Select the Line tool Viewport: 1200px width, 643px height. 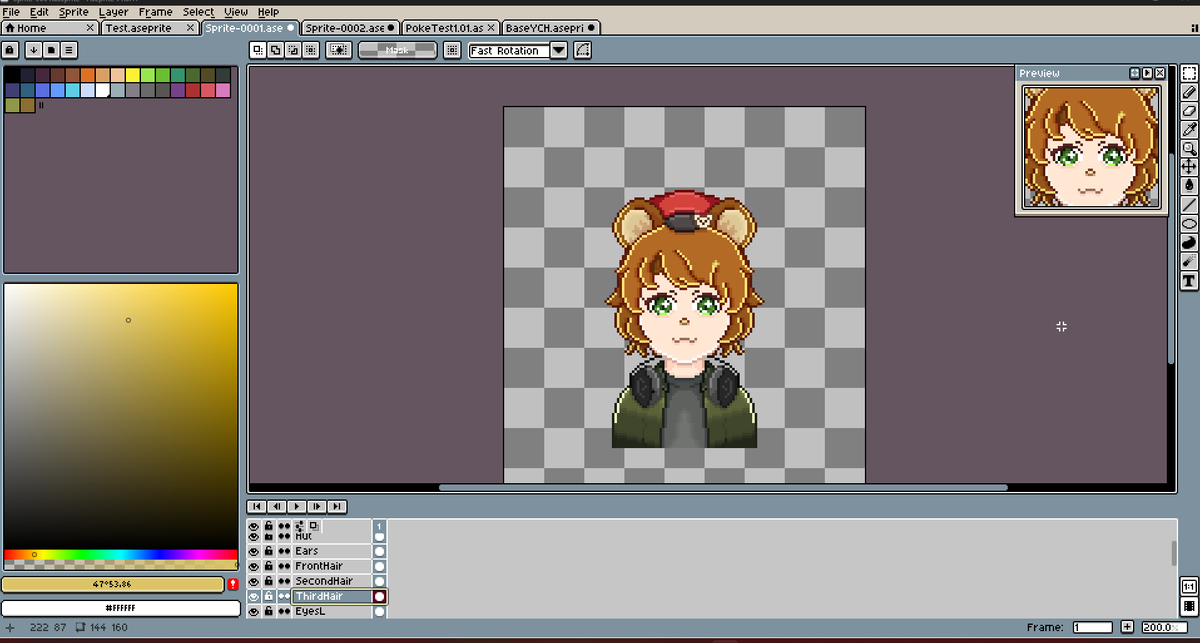tap(1190, 204)
